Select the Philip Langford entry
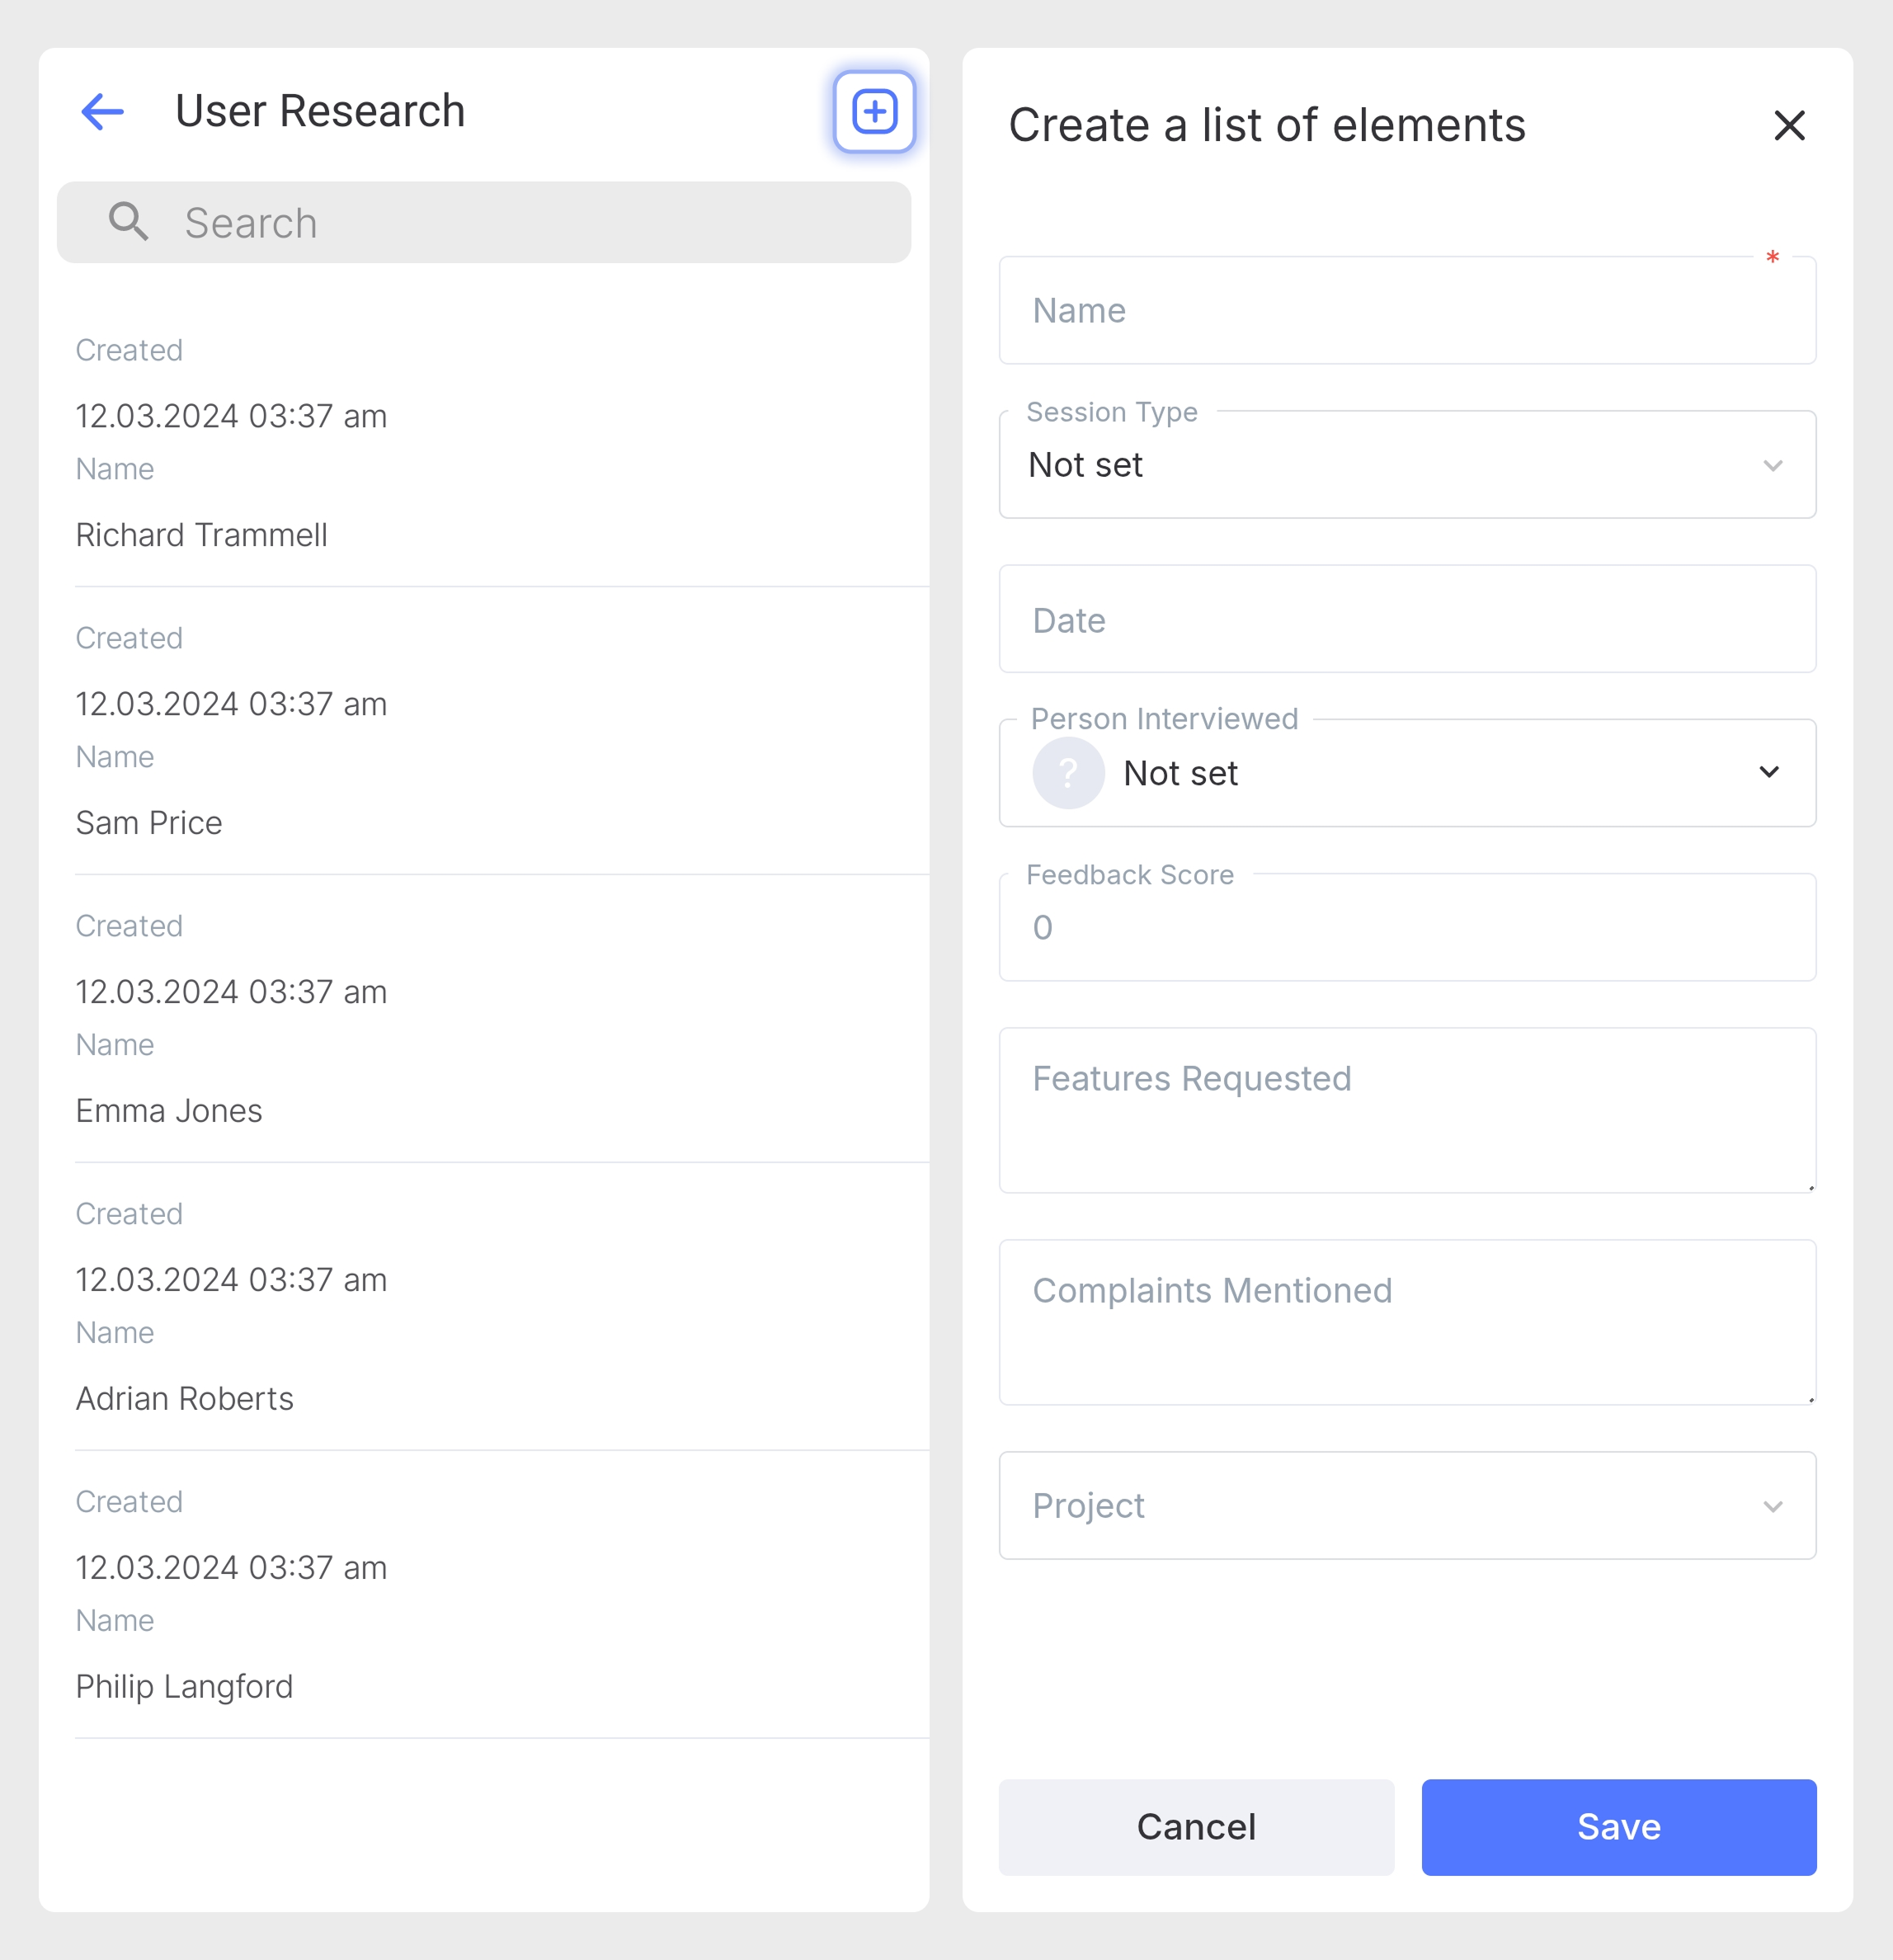The image size is (1893, 1960). tap(185, 1687)
